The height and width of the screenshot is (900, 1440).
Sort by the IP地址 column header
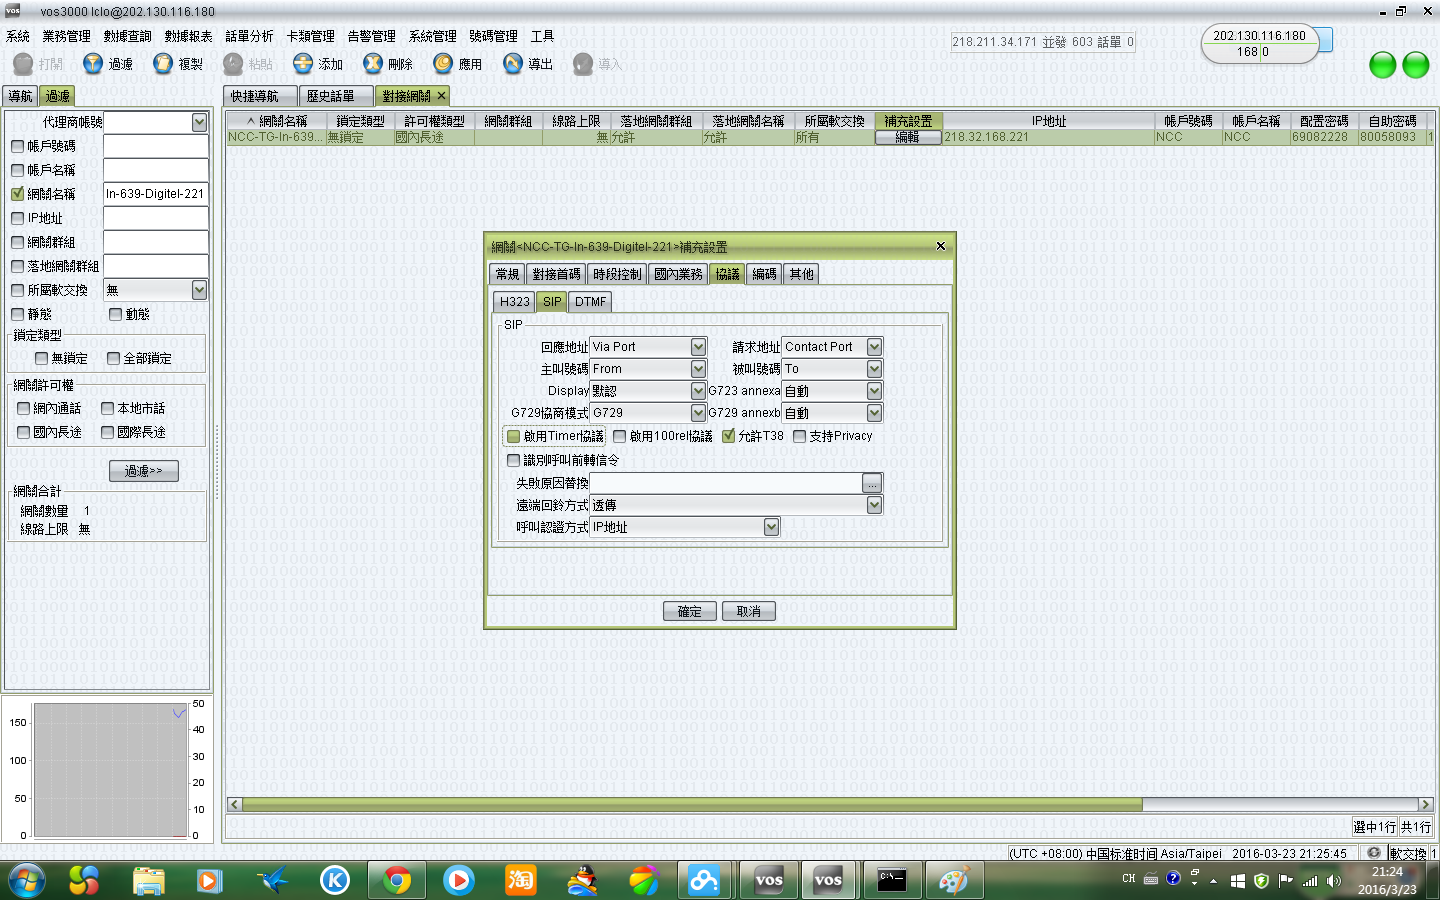click(1049, 121)
